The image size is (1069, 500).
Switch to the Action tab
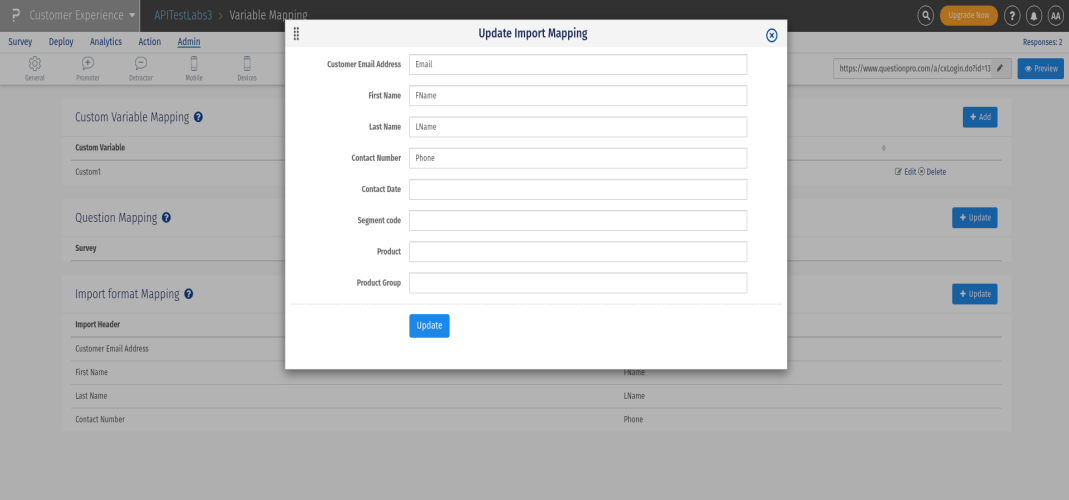(150, 42)
